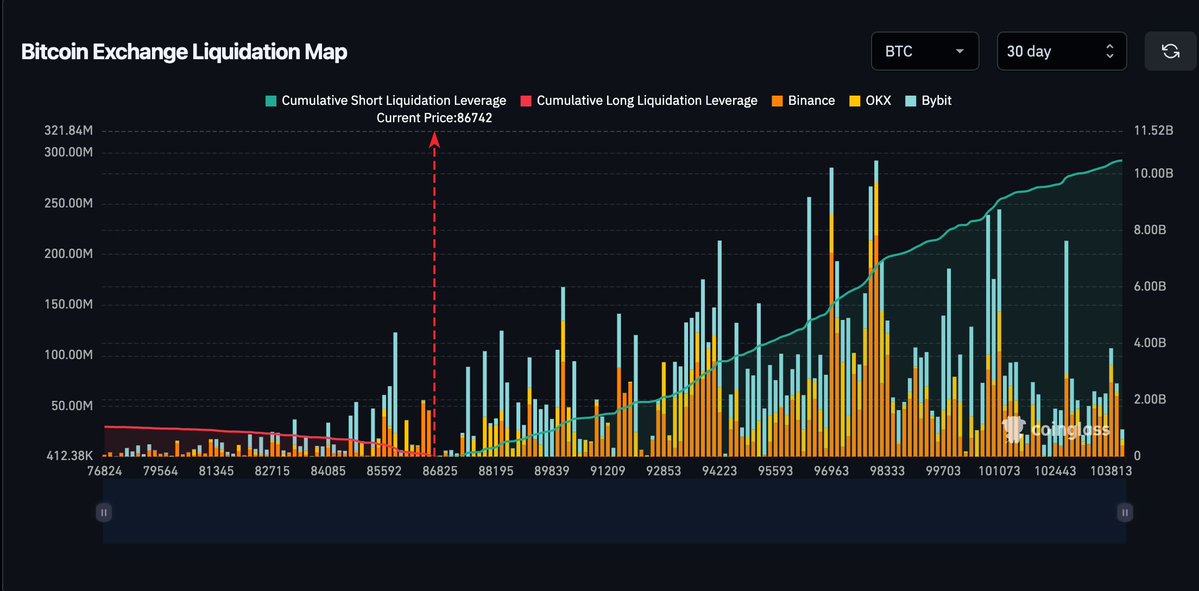Click the right range slider handle icon
This screenshot has width=1199, height=591.
click(1124, 511)
